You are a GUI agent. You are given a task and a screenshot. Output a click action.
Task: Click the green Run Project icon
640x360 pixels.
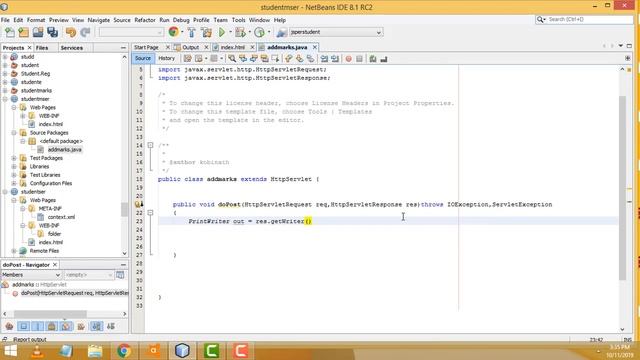point(222,32)
